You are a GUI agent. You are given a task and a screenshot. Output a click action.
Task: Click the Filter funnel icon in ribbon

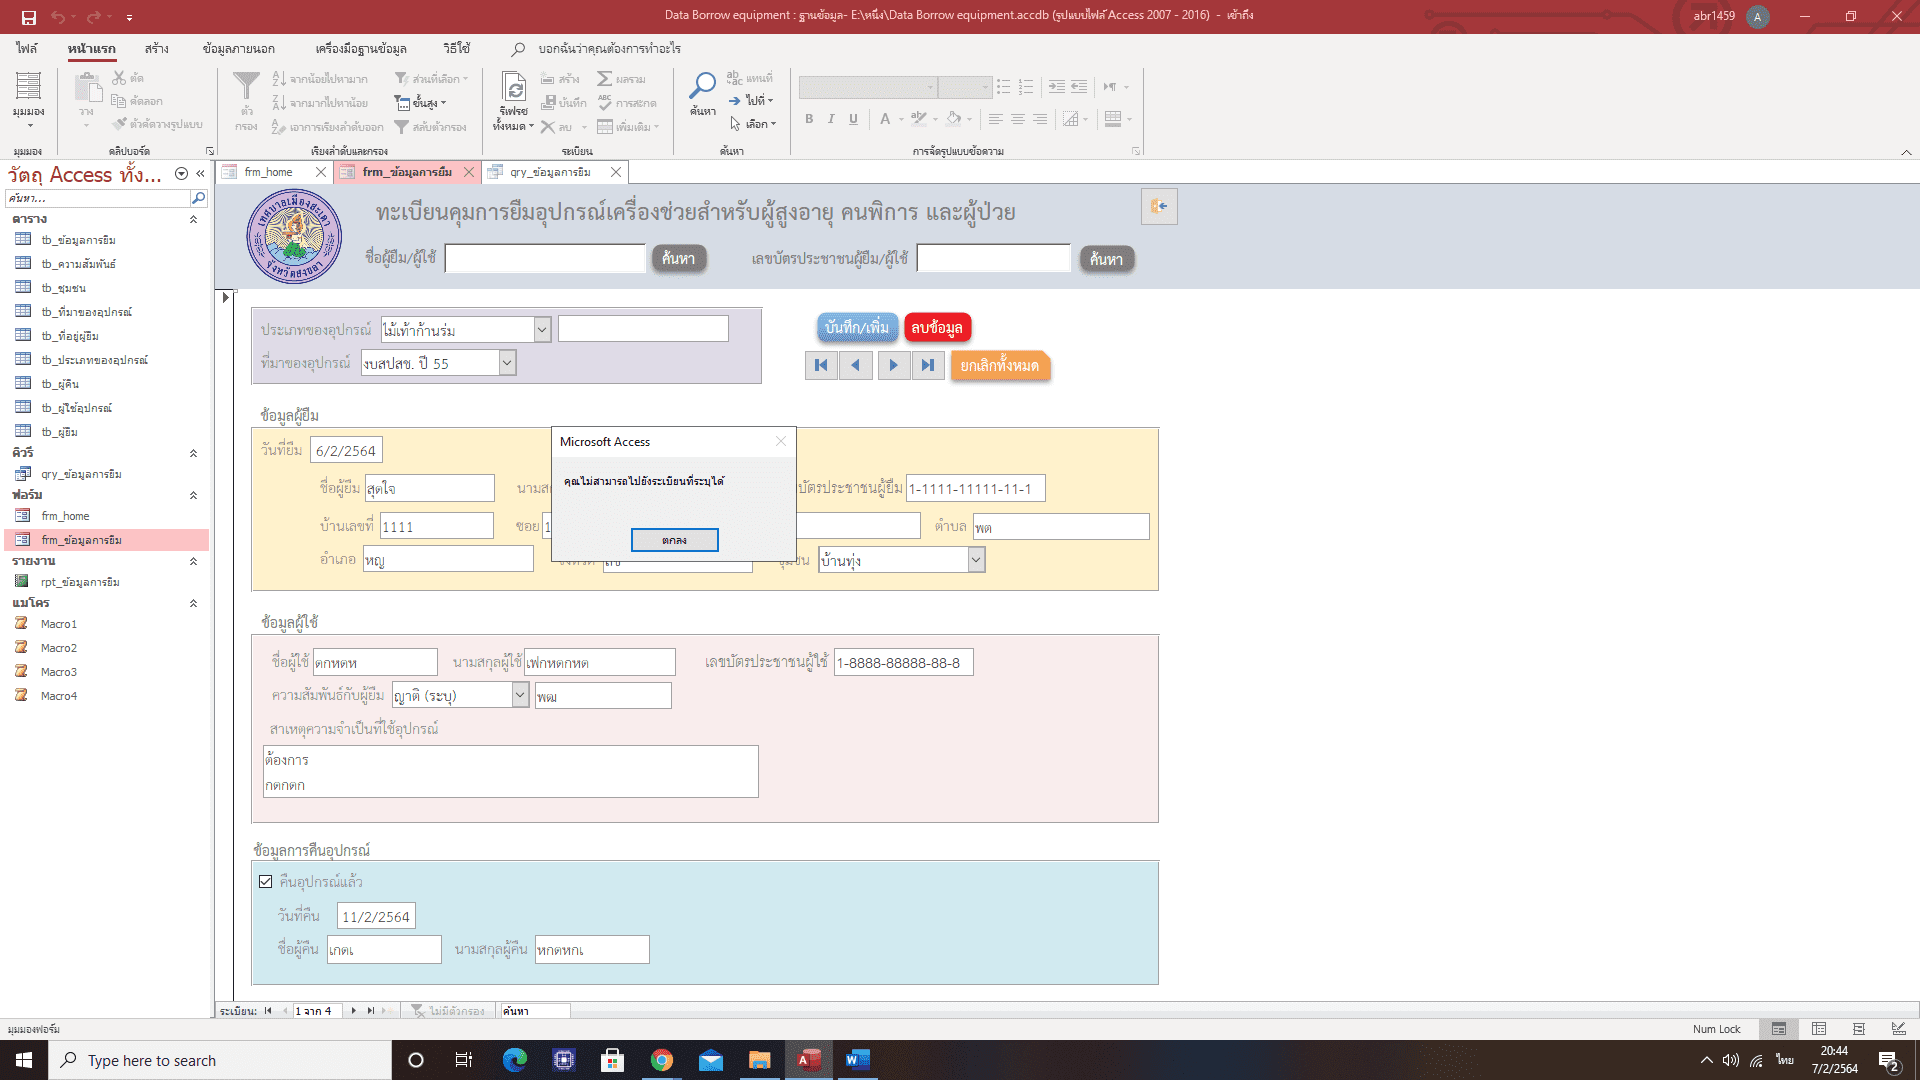[246, 88]
